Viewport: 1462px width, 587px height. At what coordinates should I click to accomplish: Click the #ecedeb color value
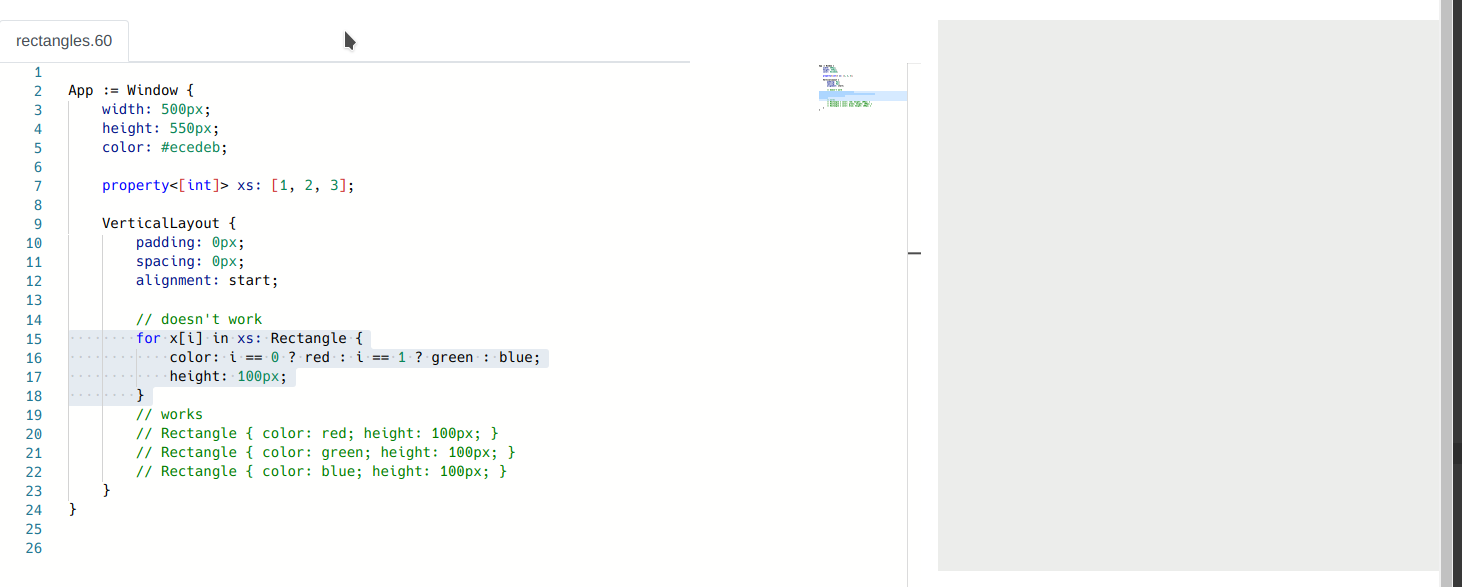190,147
